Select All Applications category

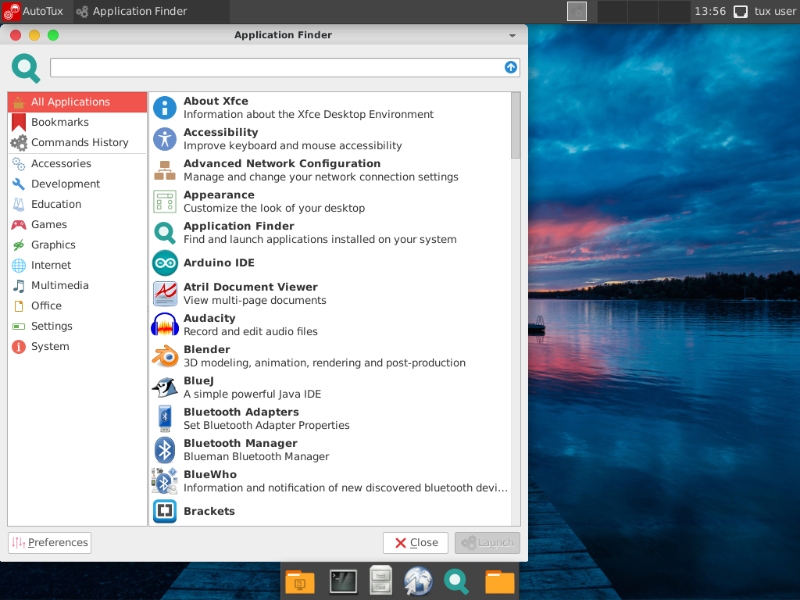[78, 102]
